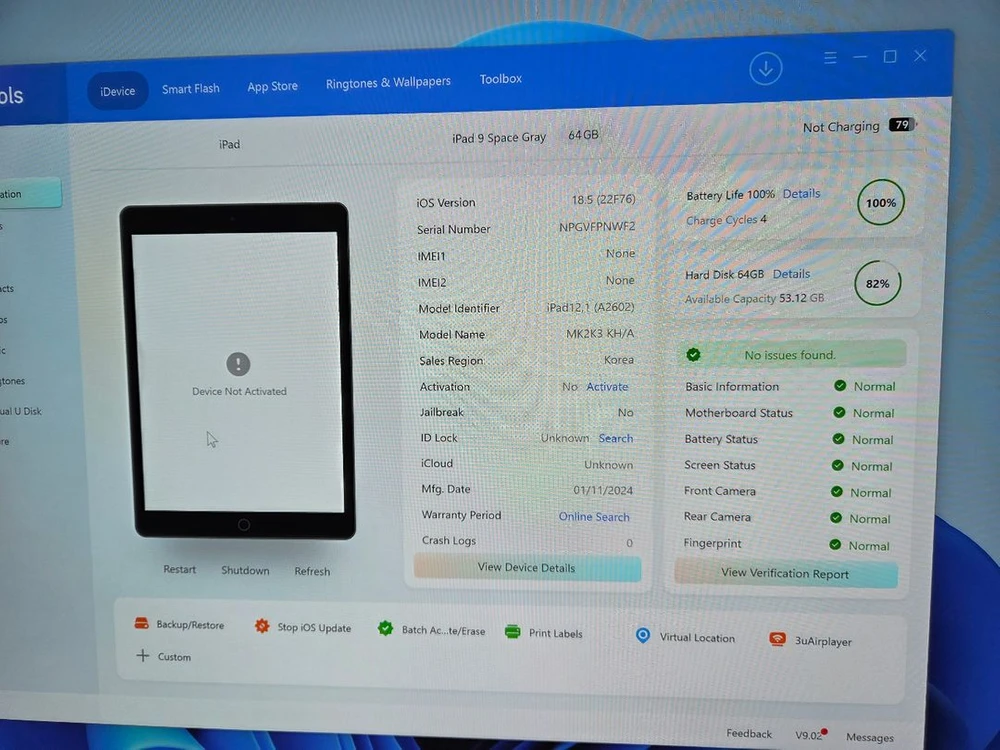Click the serial number NPGVFPNWF2
Screen dimensions: 1000x750
pos(597,226)
